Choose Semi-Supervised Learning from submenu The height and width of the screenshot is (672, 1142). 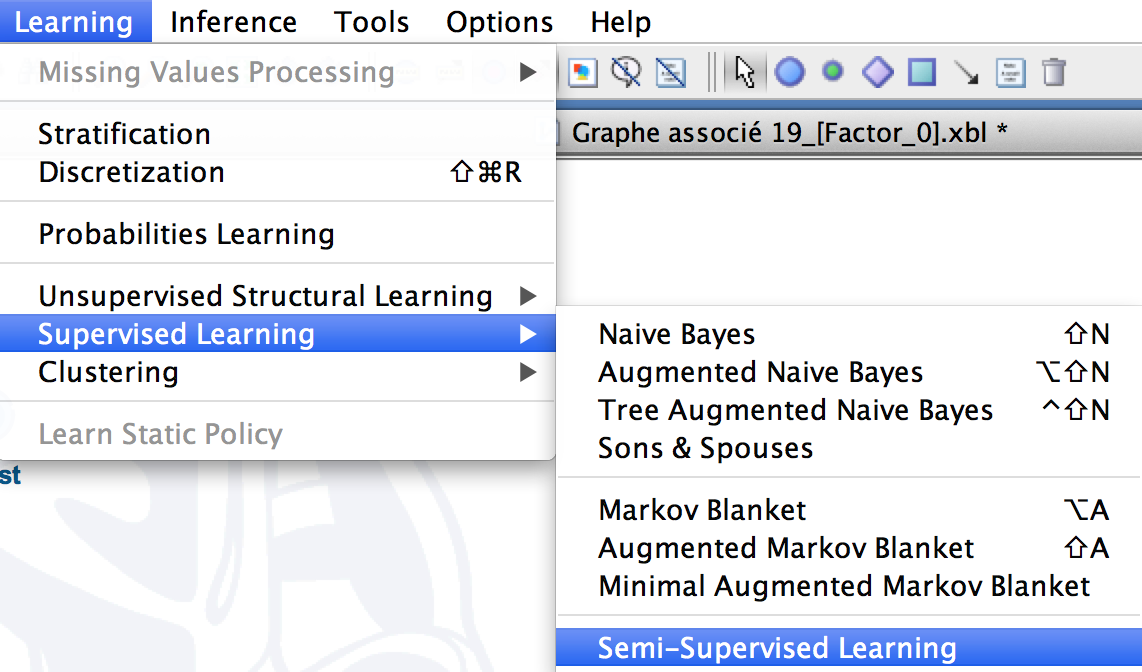pos(848,648)
